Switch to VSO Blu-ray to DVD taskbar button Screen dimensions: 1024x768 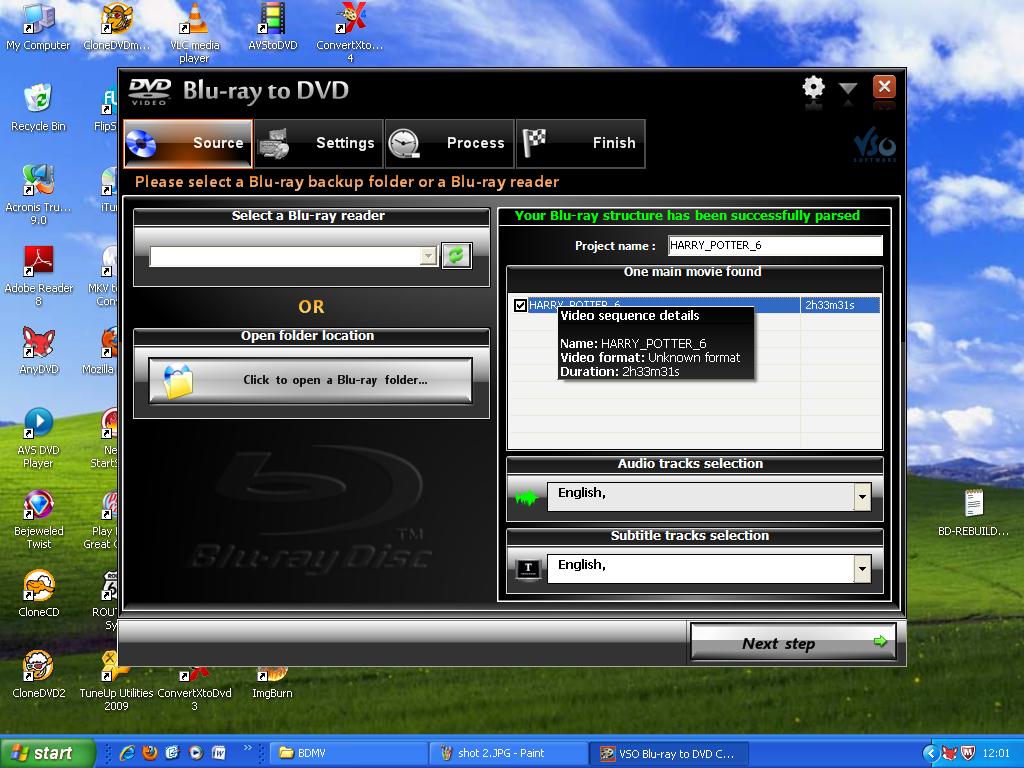pos(668,753)
